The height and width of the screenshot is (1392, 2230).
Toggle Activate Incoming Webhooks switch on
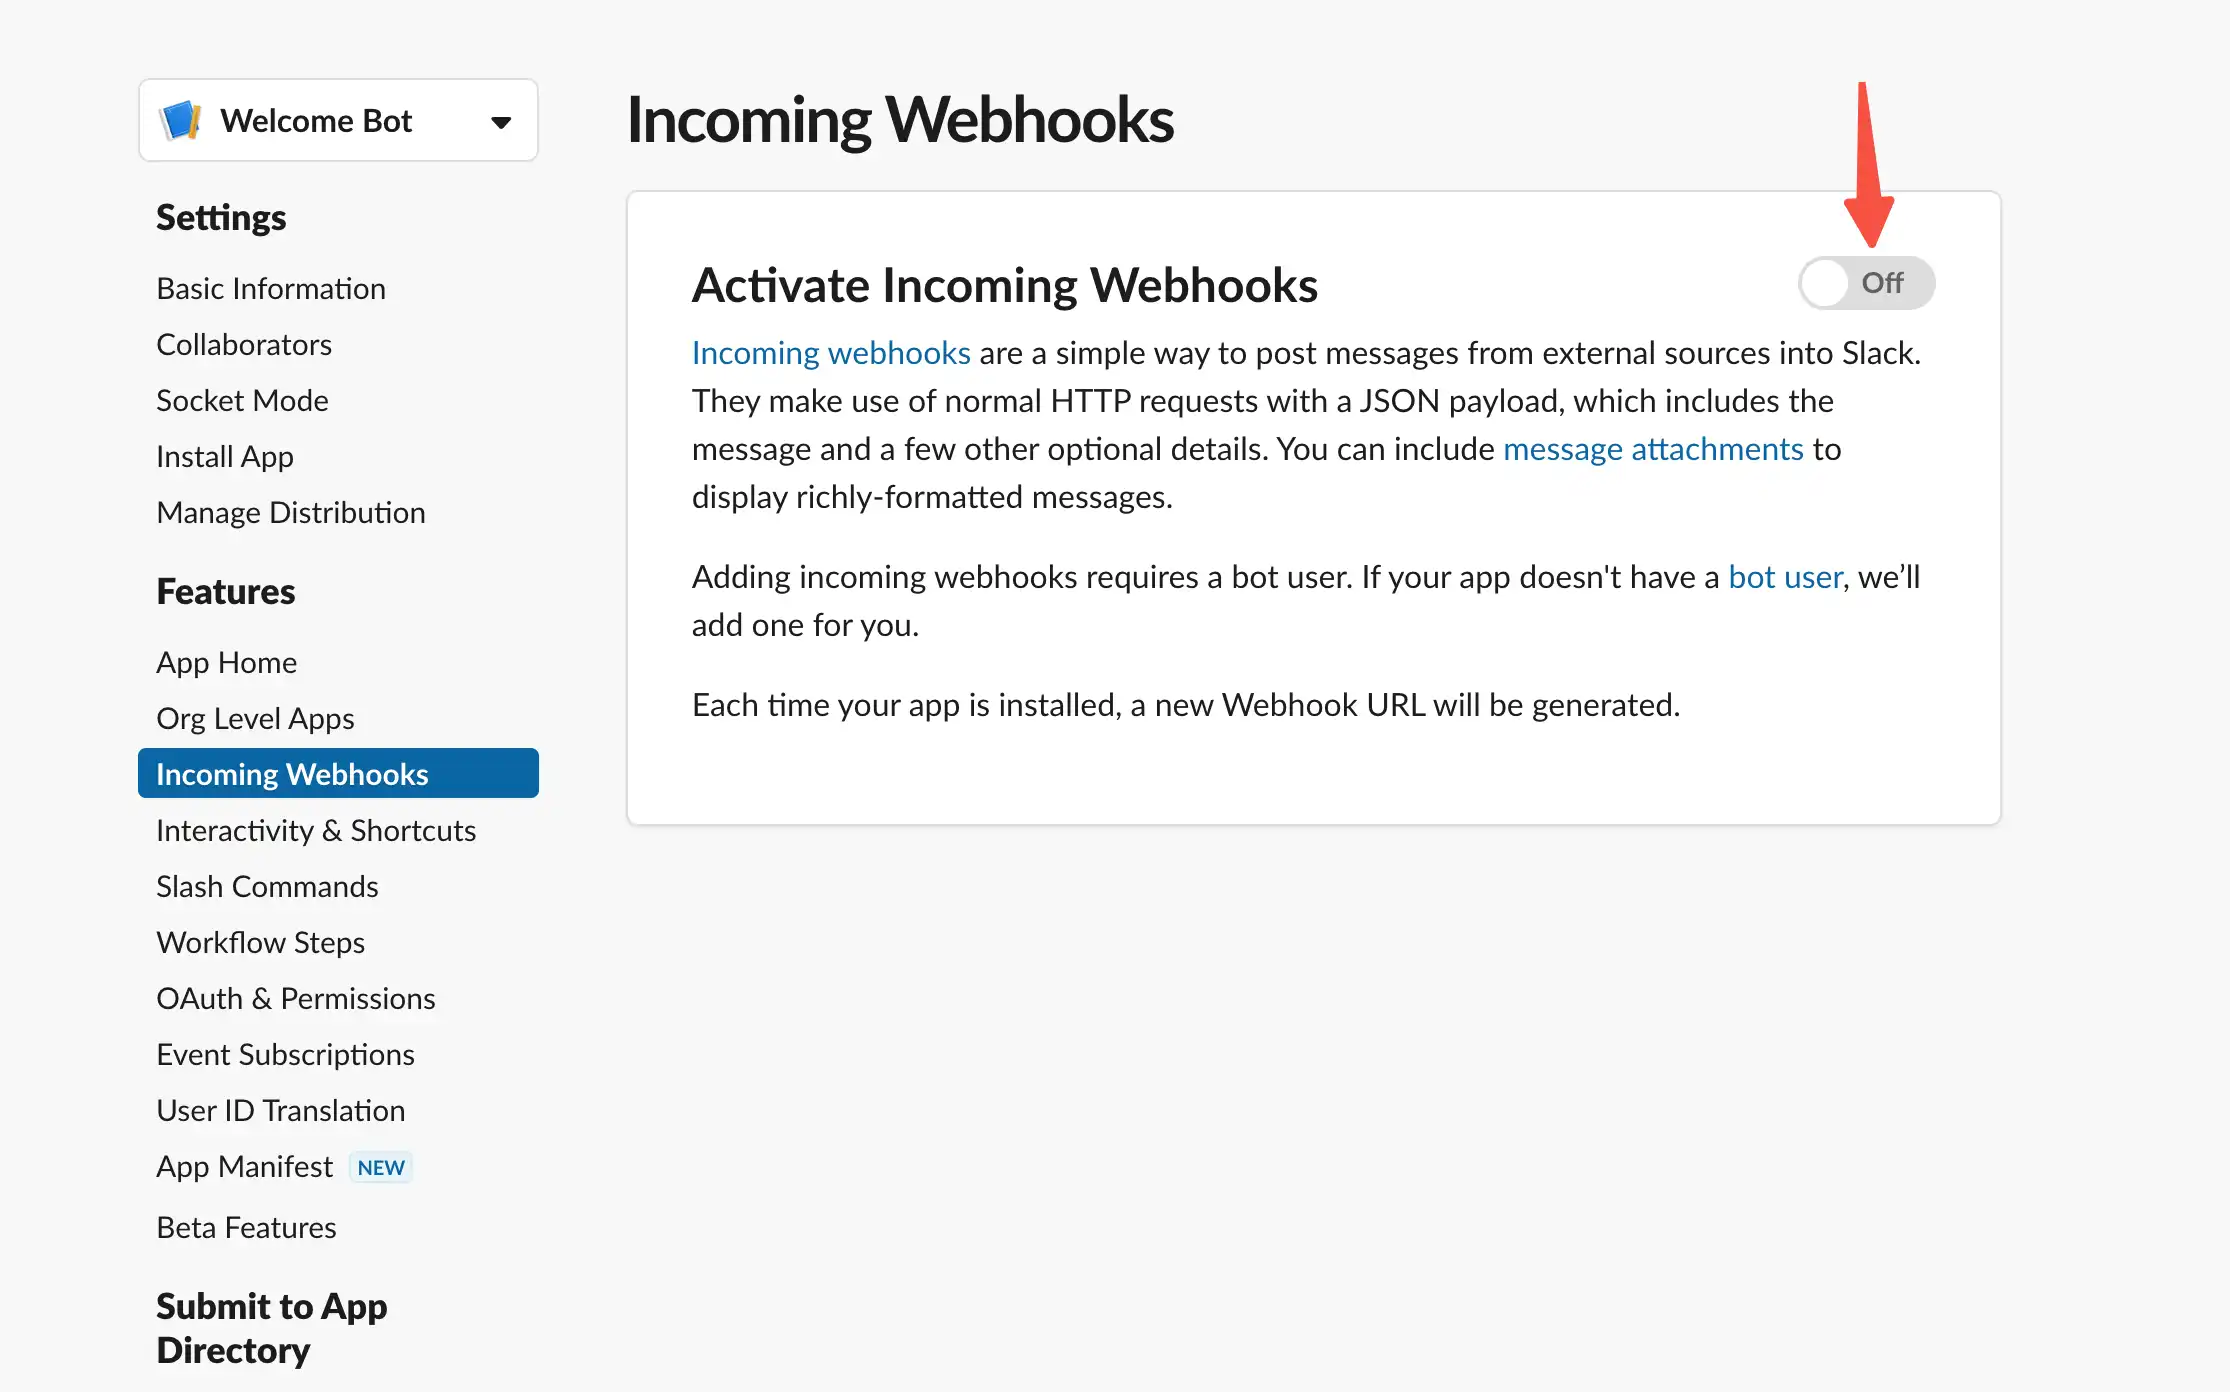point(1866,283)
